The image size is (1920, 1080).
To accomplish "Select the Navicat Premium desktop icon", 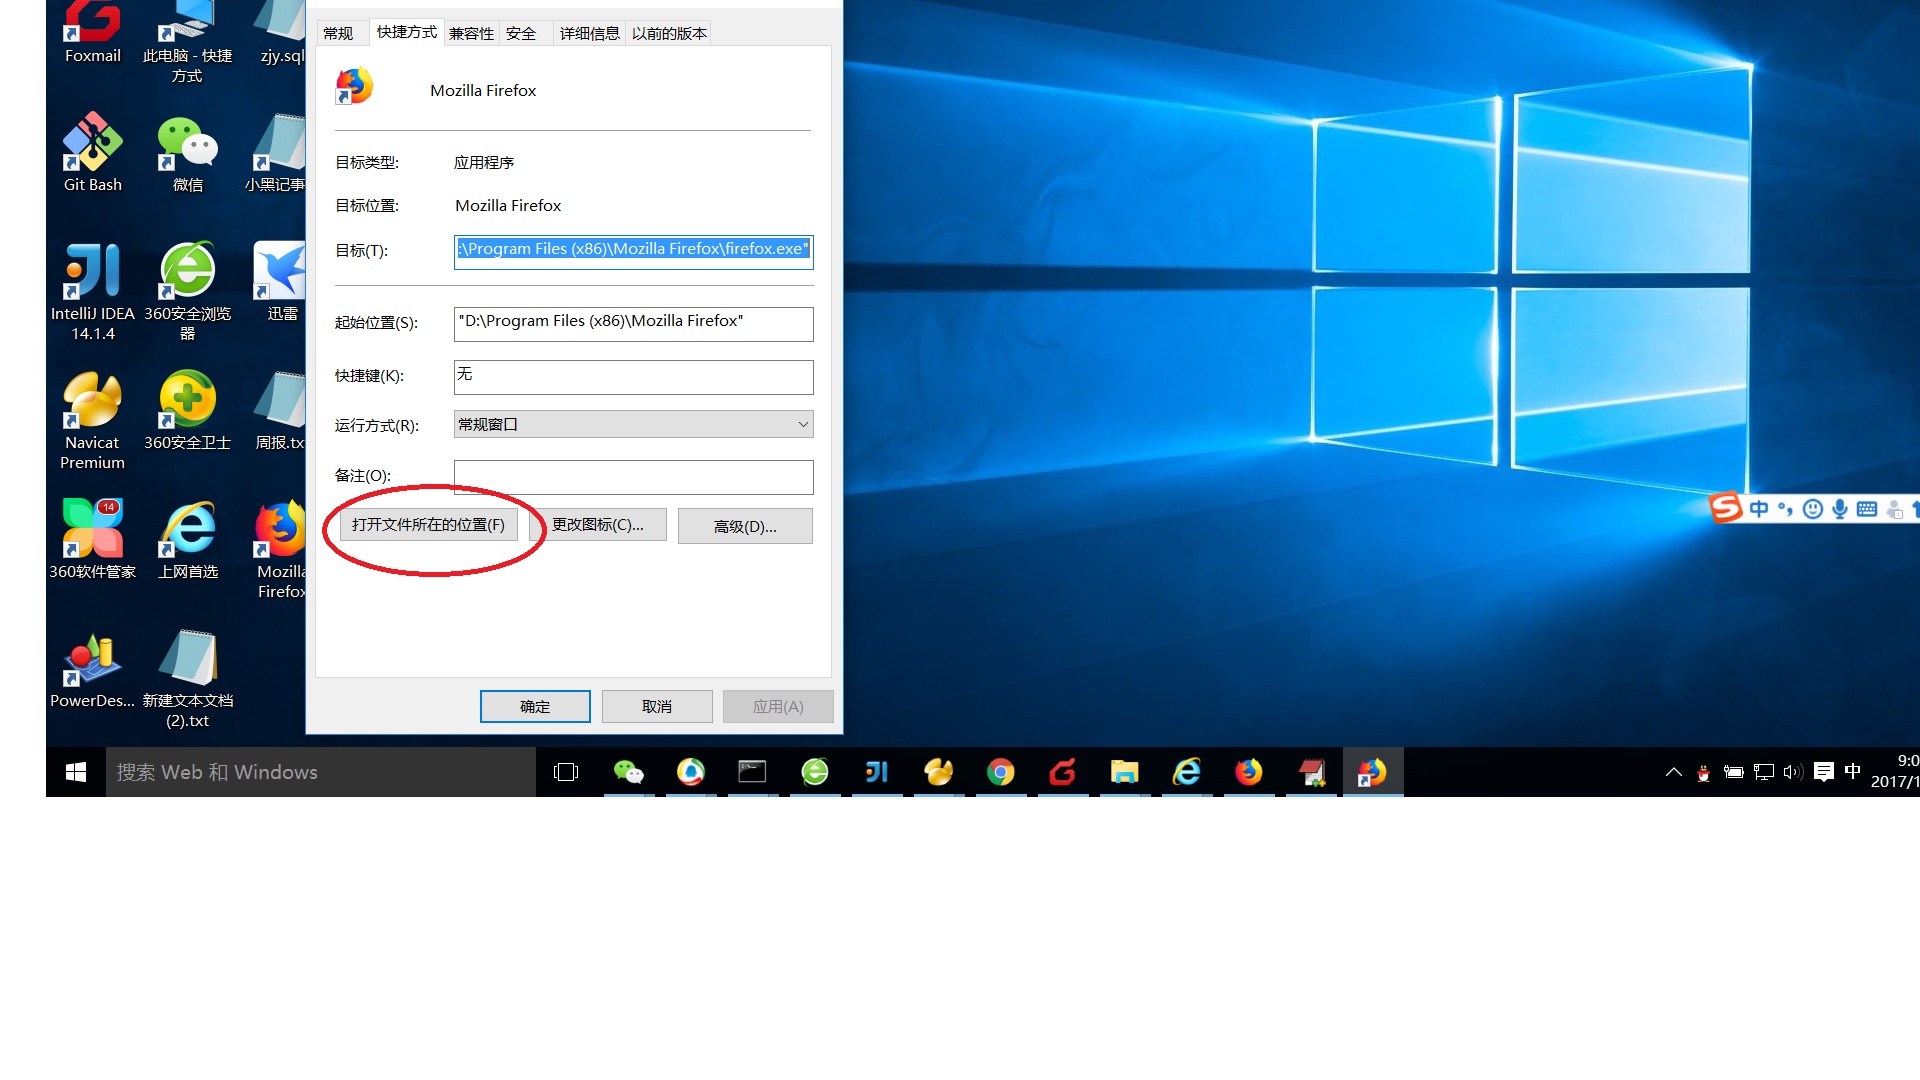I will click(x=92, y=420).
